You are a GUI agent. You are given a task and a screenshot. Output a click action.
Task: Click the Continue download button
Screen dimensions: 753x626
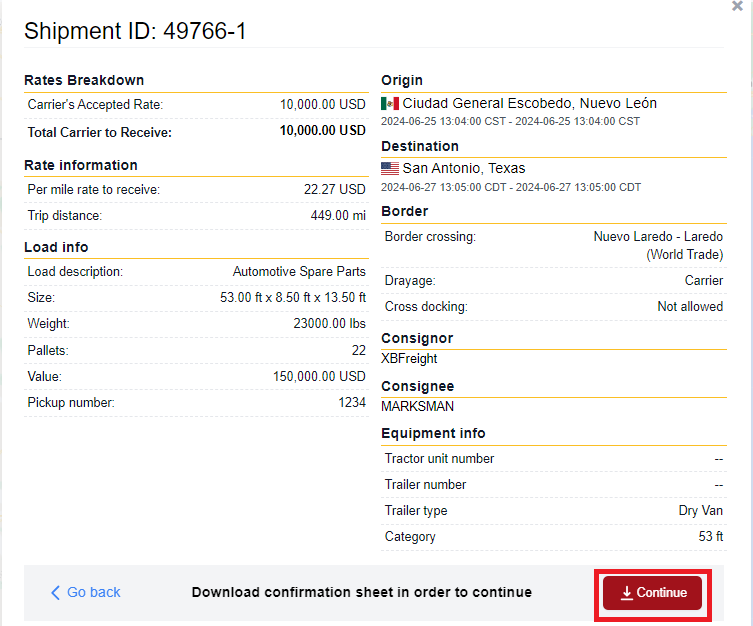tap(652, 593)
